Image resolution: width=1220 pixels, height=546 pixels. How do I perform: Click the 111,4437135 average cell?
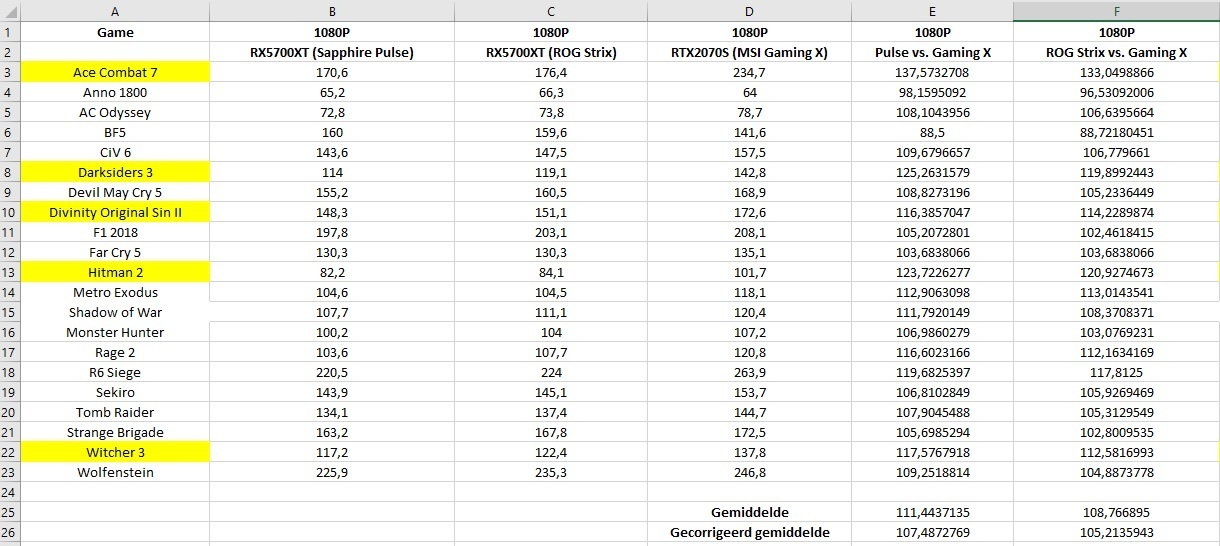point(932,512)
